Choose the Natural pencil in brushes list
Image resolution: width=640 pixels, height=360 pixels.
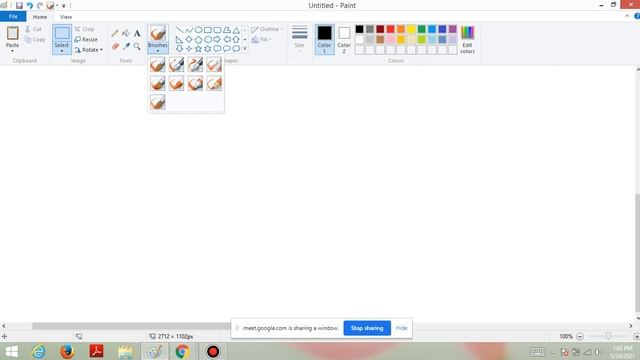tap(214, 83)
